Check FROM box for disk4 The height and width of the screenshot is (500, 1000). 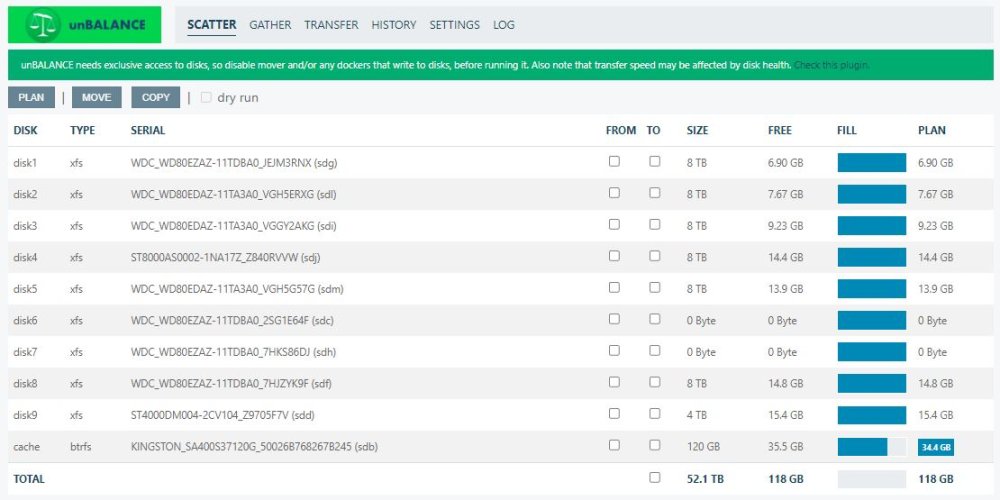pos(614,256)
